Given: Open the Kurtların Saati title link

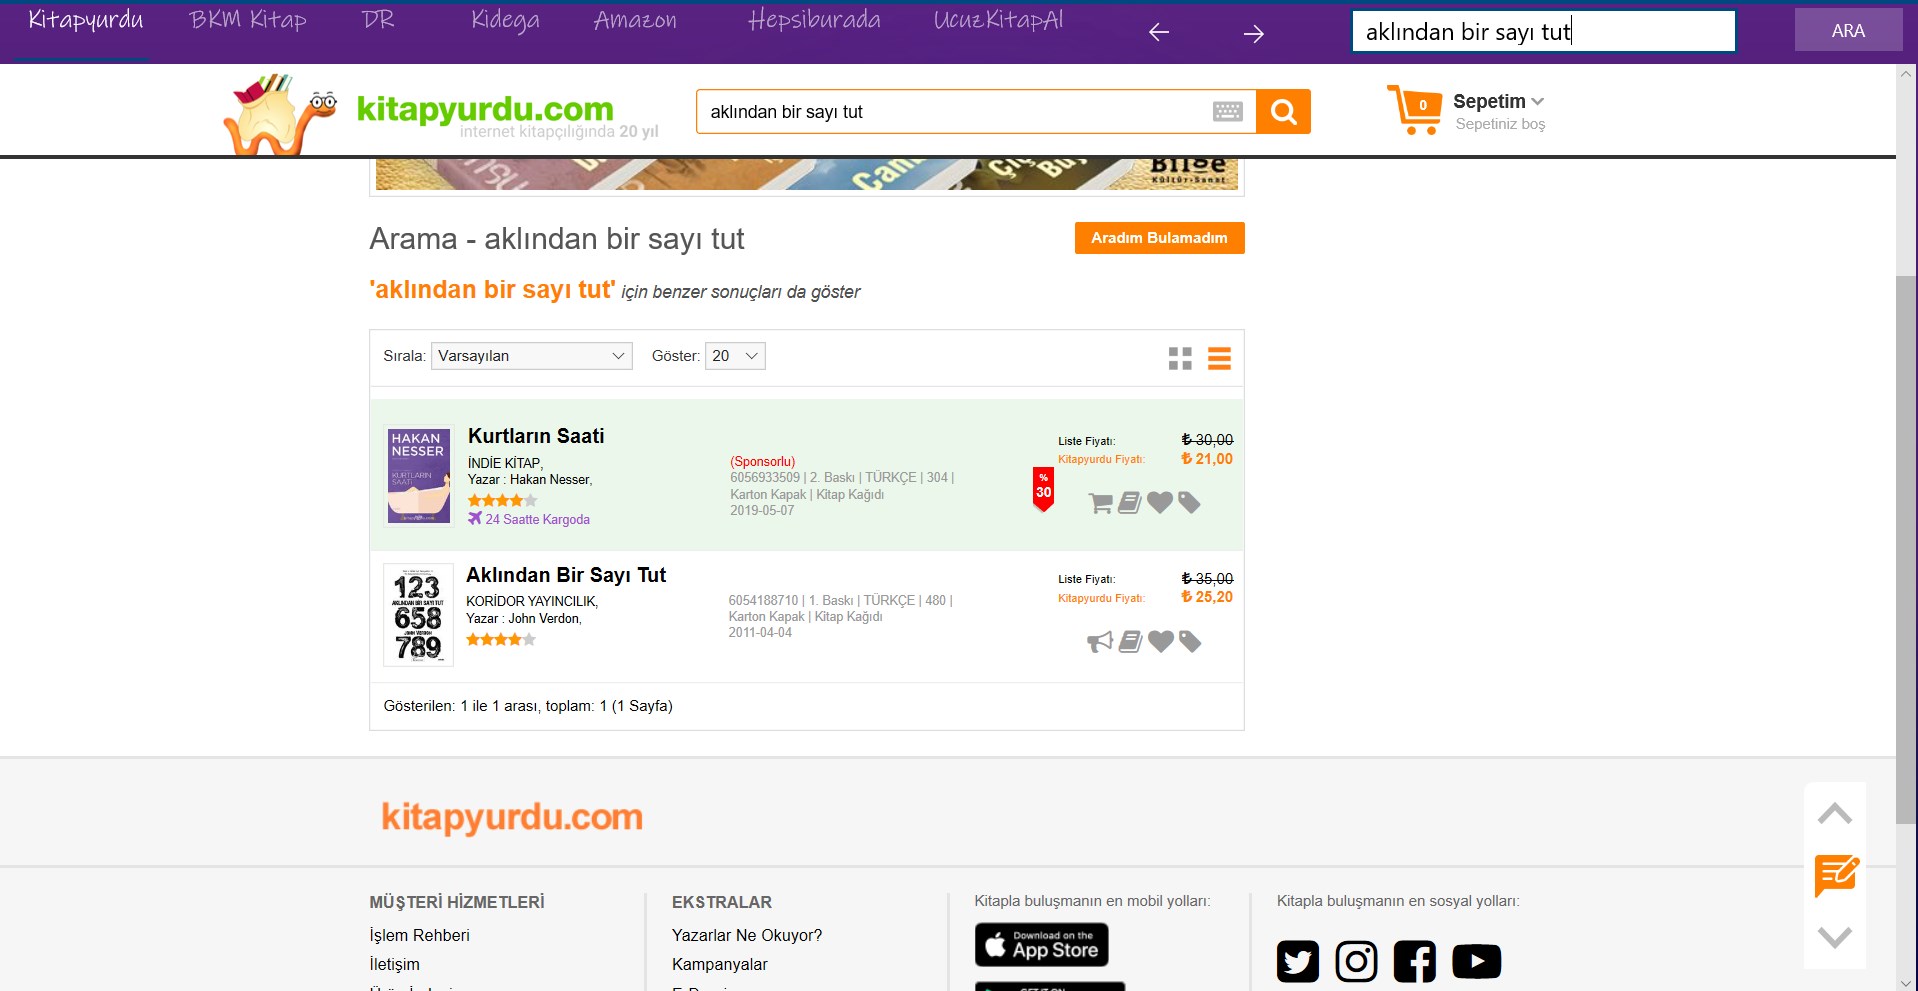Looking at the screenshot, I should pos(536,436).
